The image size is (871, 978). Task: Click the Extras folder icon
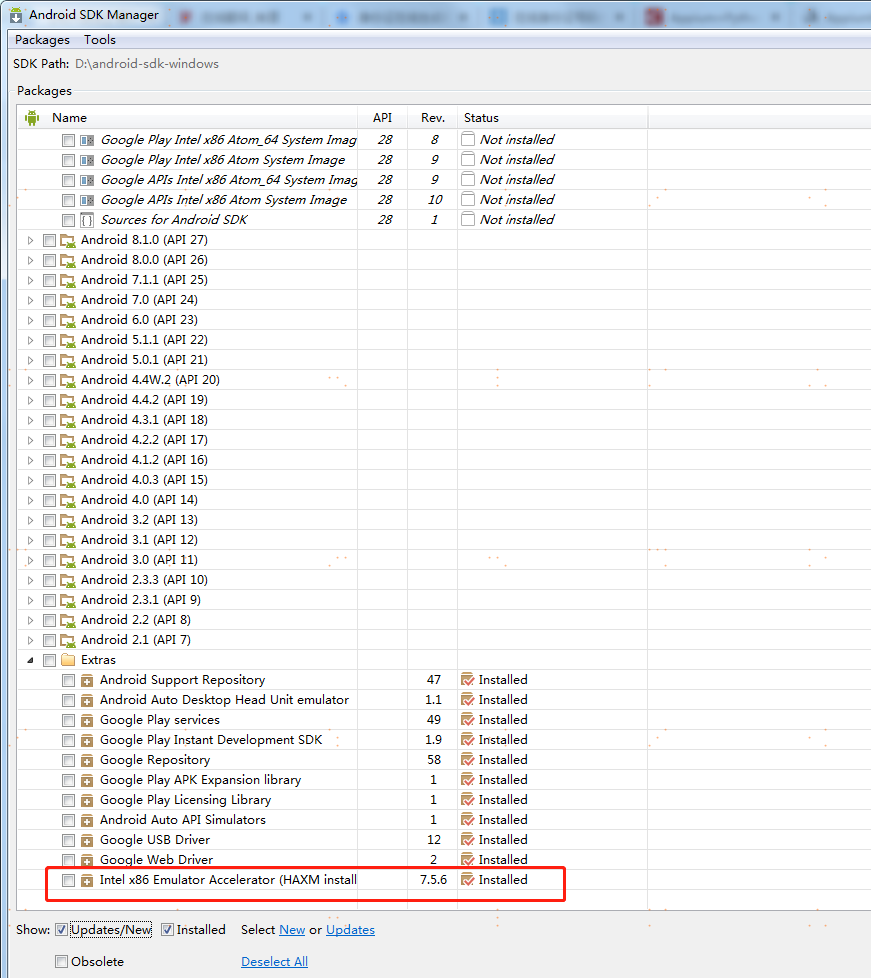click(69, 659)
